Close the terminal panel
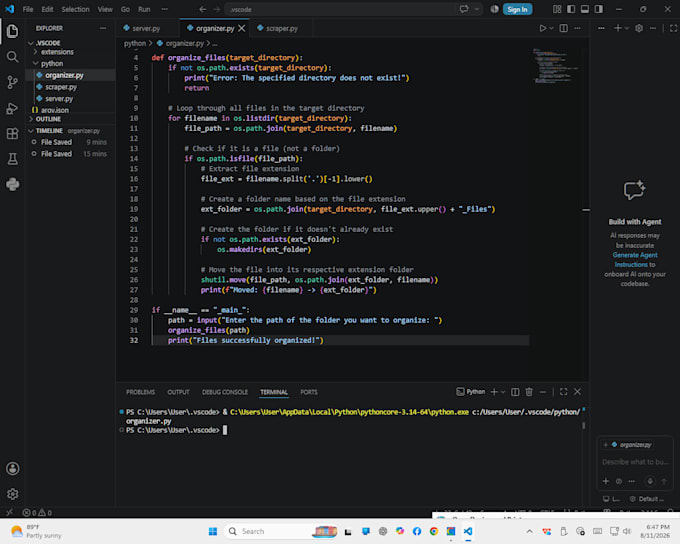Viewport: 680px width, 544px height. (x=577, y=392)
